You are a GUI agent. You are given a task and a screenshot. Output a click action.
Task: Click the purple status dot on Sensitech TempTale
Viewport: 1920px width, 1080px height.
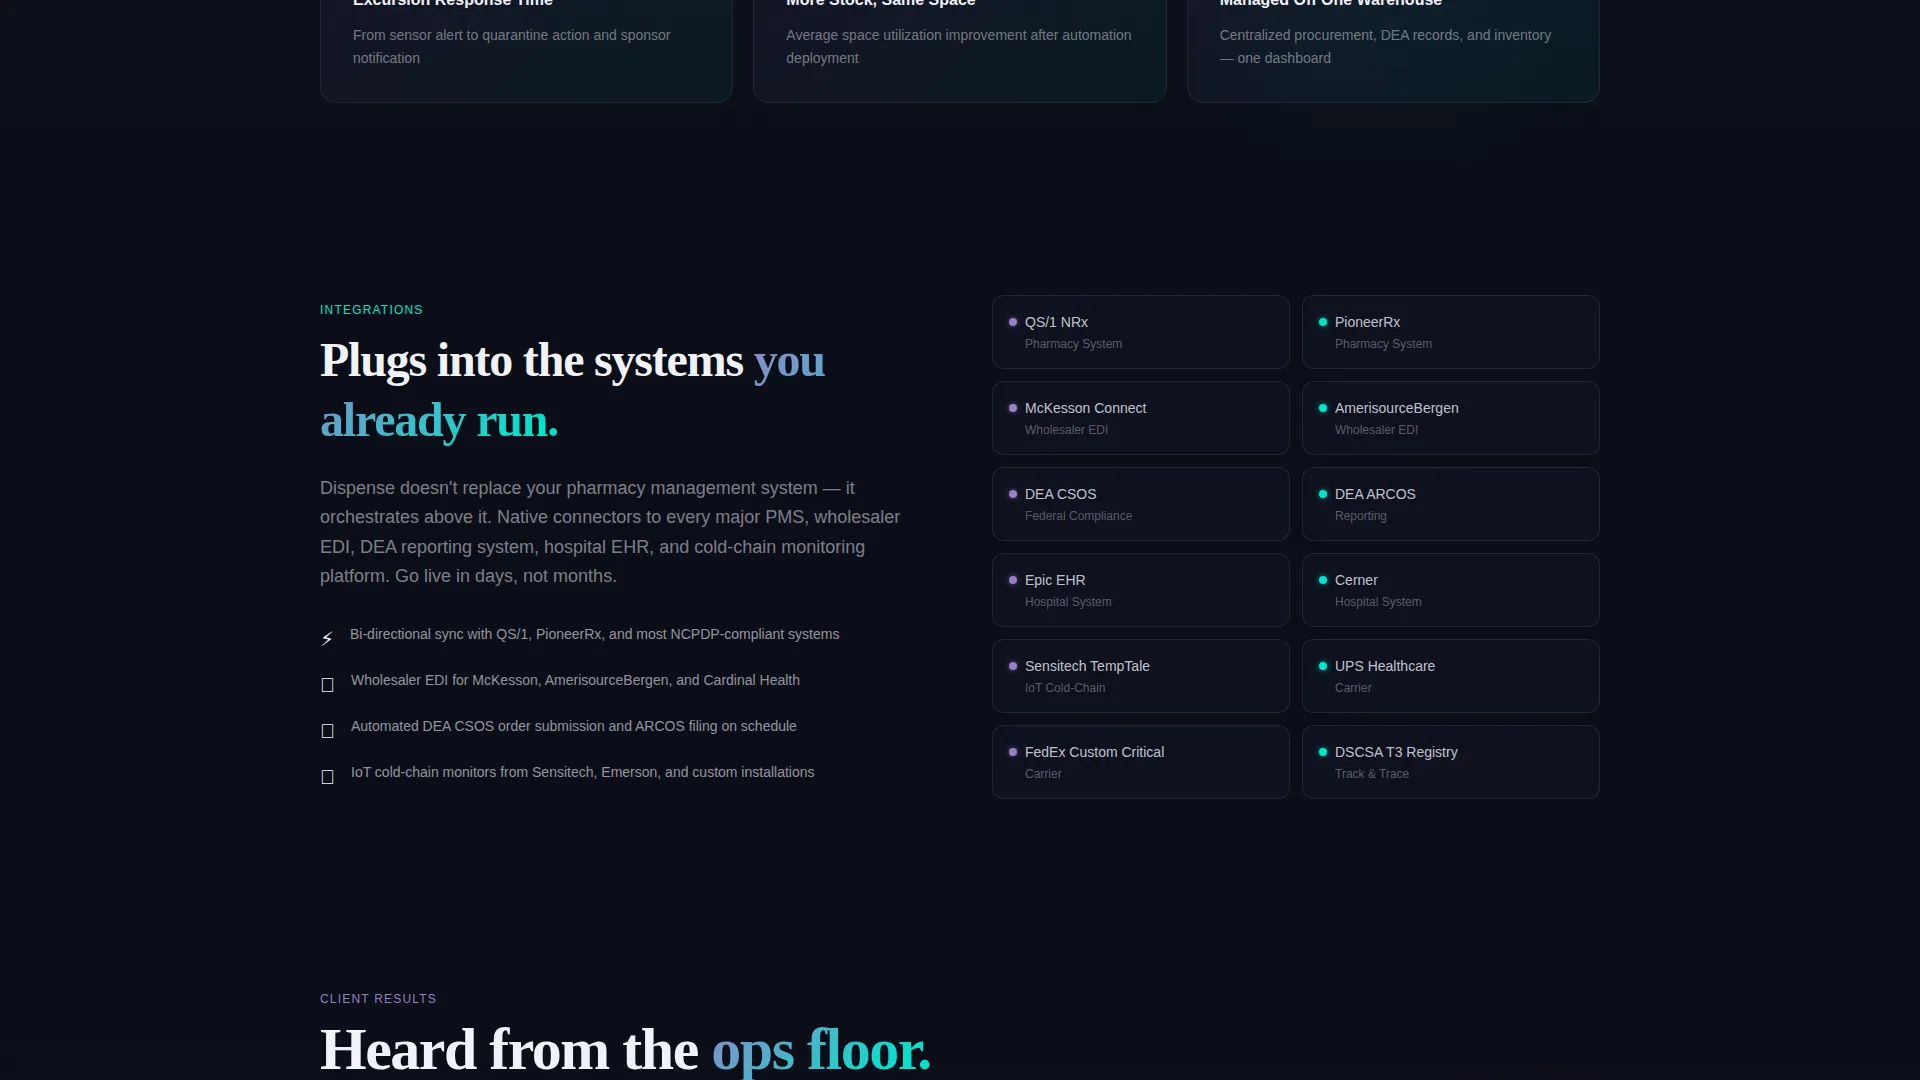1013,666
